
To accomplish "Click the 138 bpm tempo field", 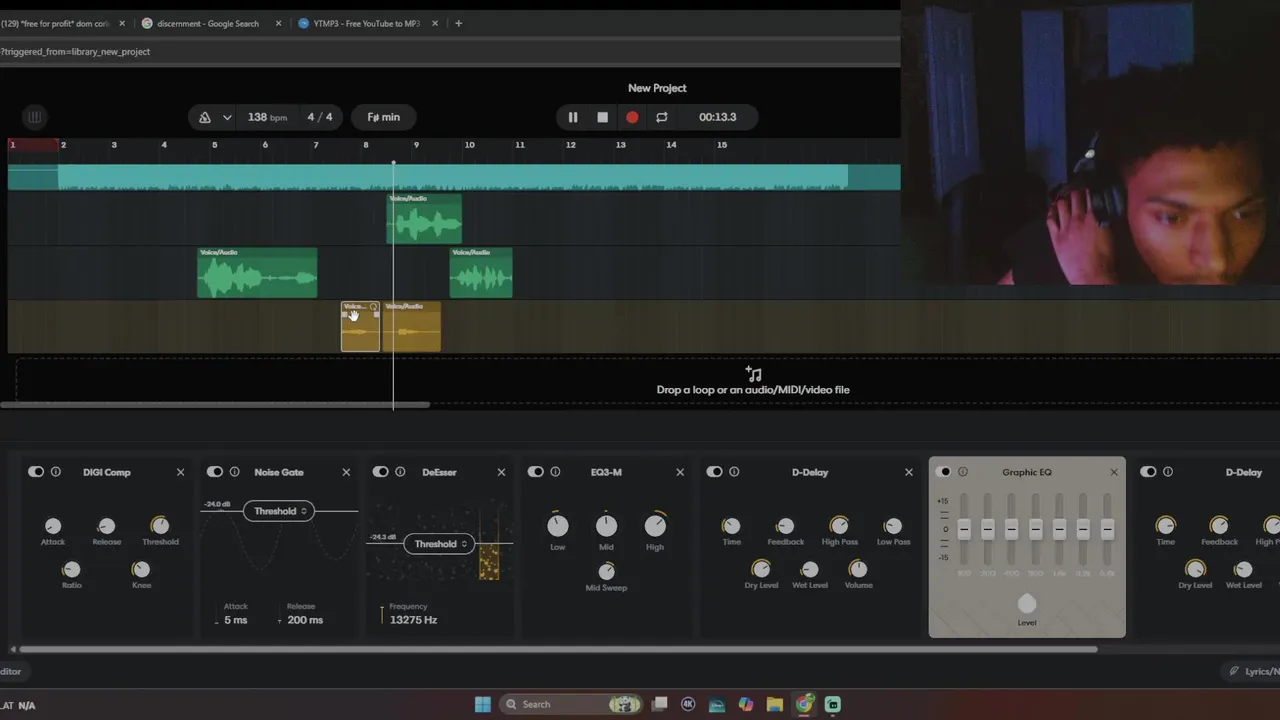I will 267,117.
